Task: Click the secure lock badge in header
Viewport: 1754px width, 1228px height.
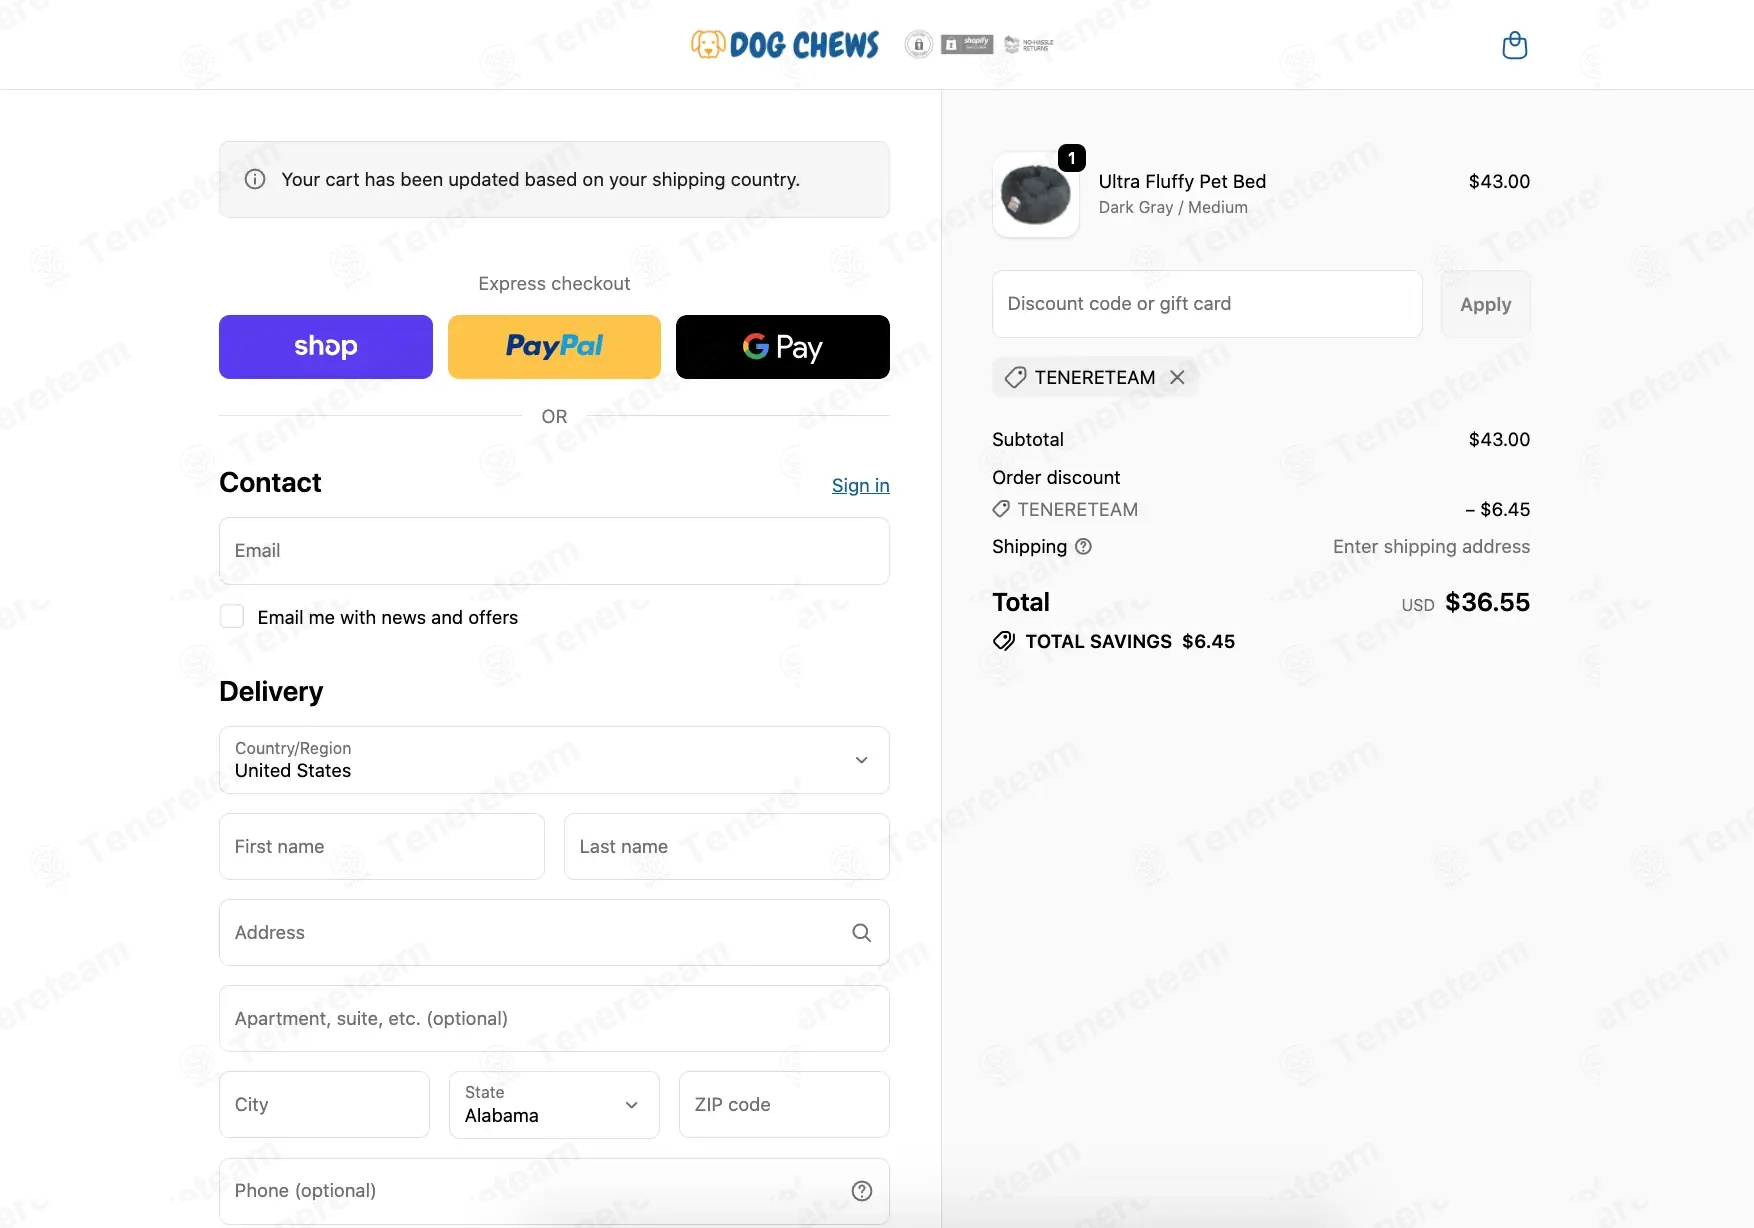Action: pyautogui.click(x=918, y=45)
